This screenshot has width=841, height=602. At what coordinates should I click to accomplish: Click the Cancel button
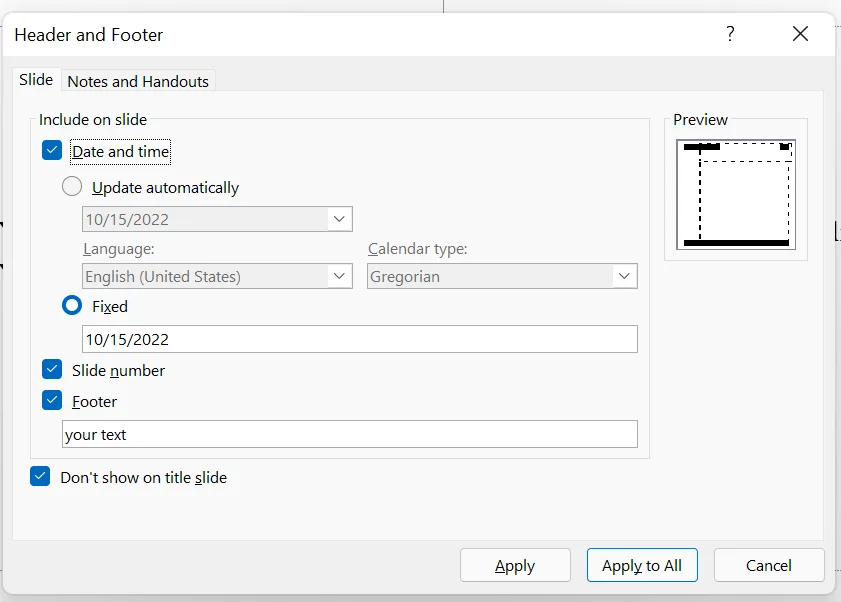(x=769, y=565)
